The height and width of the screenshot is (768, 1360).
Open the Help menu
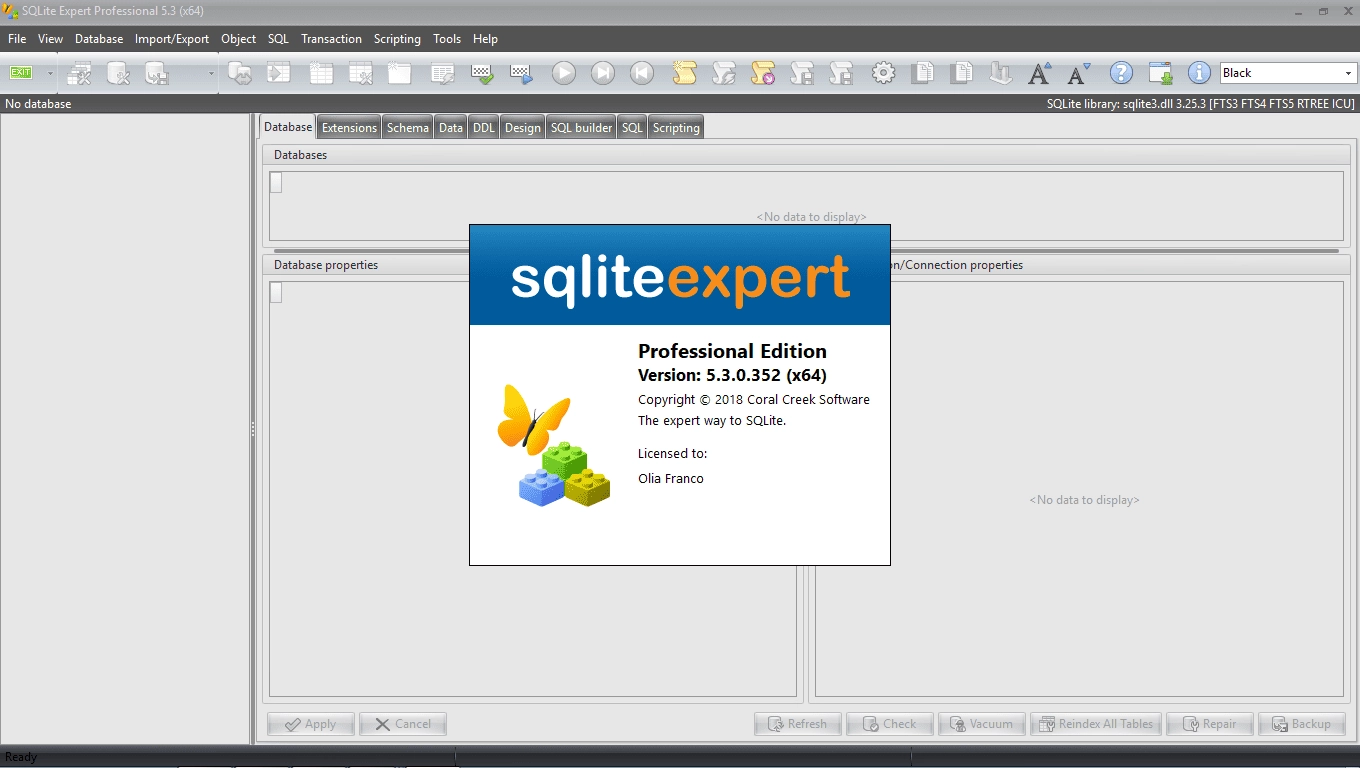tap(485, 39)
